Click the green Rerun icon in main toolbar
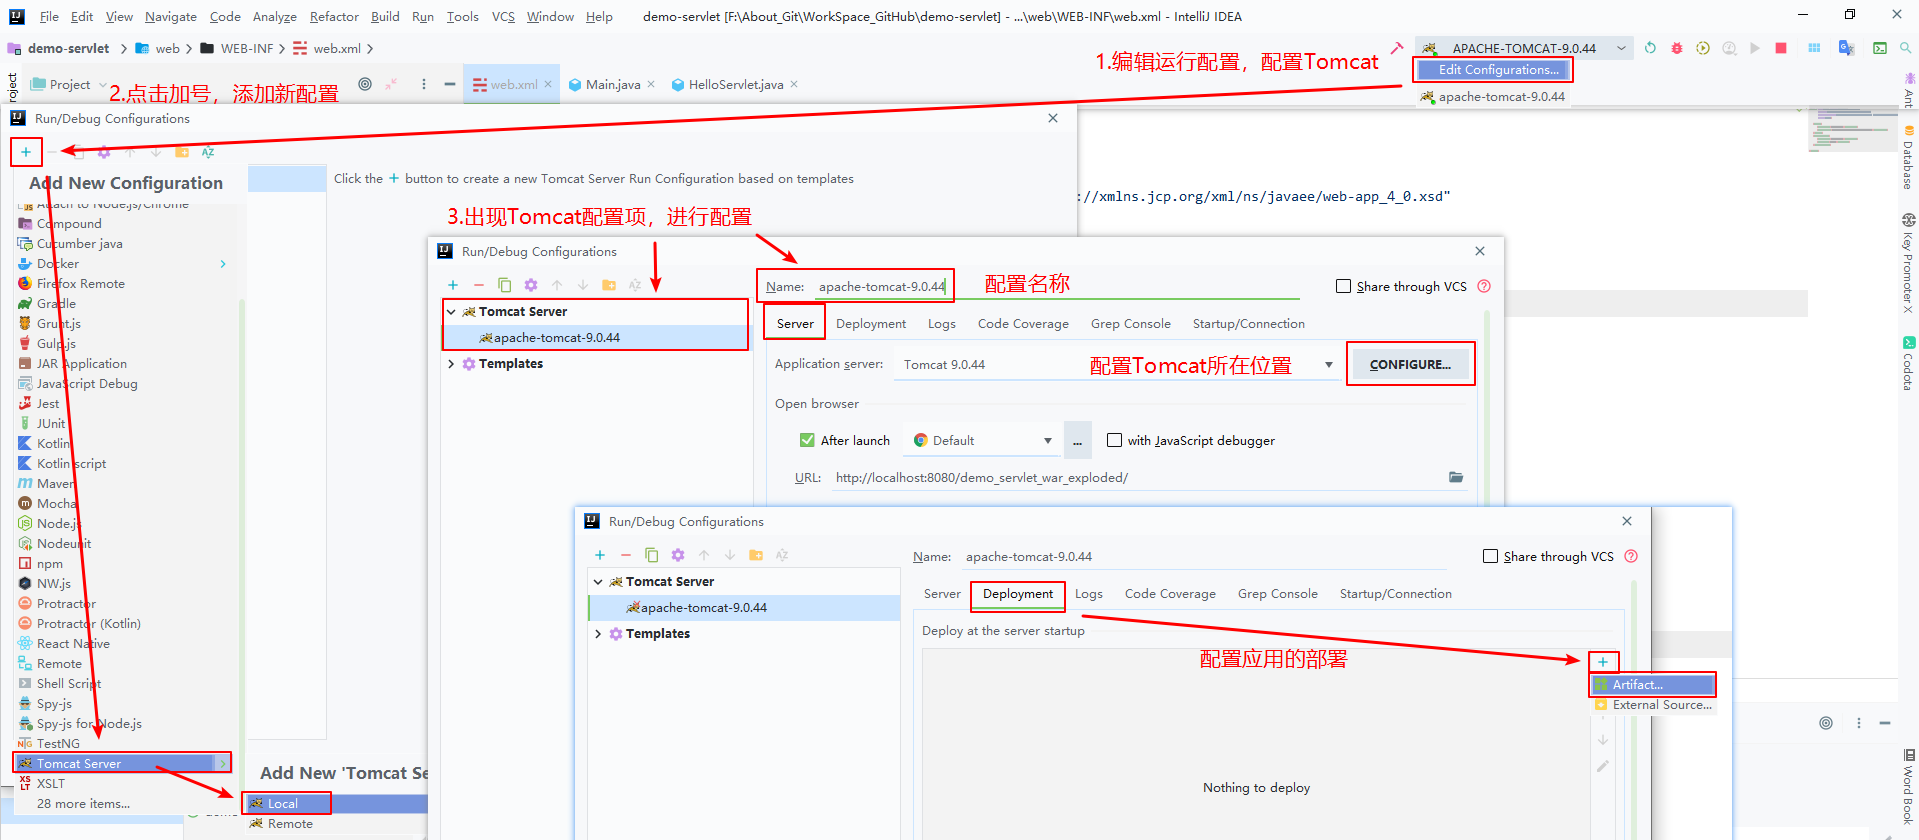This screenshot has height=840, width=1919. pos(1650,48)
